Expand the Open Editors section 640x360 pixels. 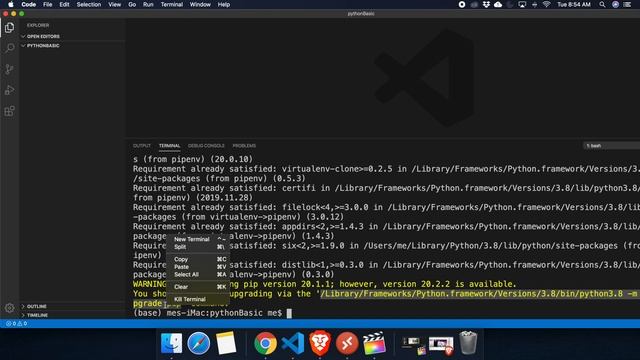click(x=43, y=36)
